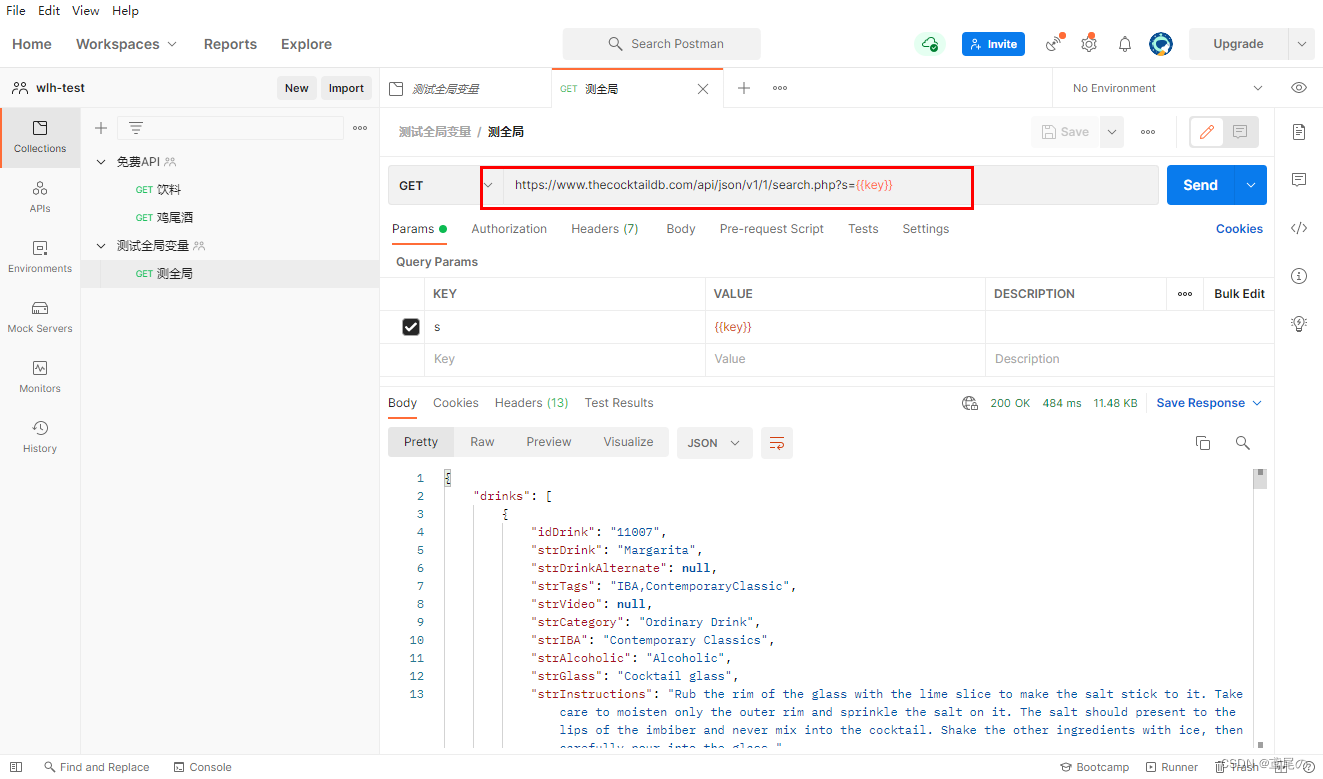Open the Console in status bar
This screenshot has height=779, width=1323.
[x=202, y=767]
